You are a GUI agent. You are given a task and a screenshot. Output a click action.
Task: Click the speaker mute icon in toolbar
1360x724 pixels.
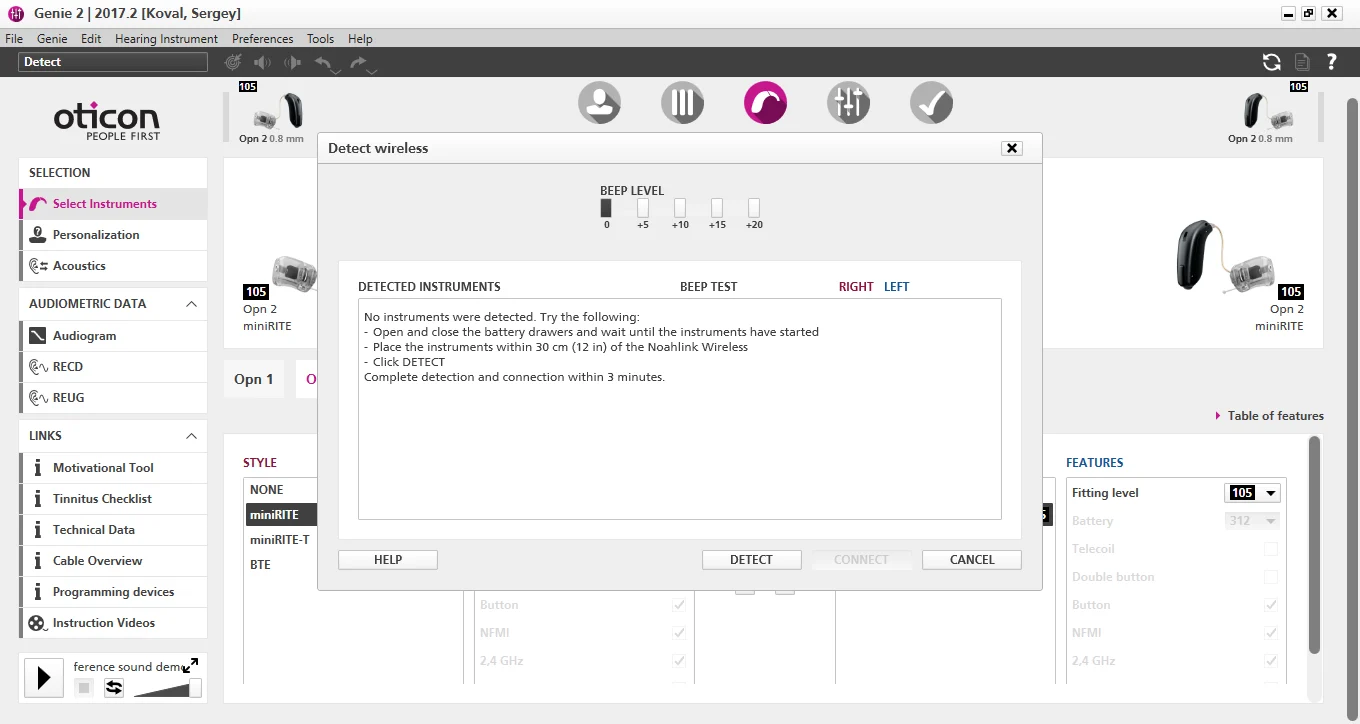(263, 62)
